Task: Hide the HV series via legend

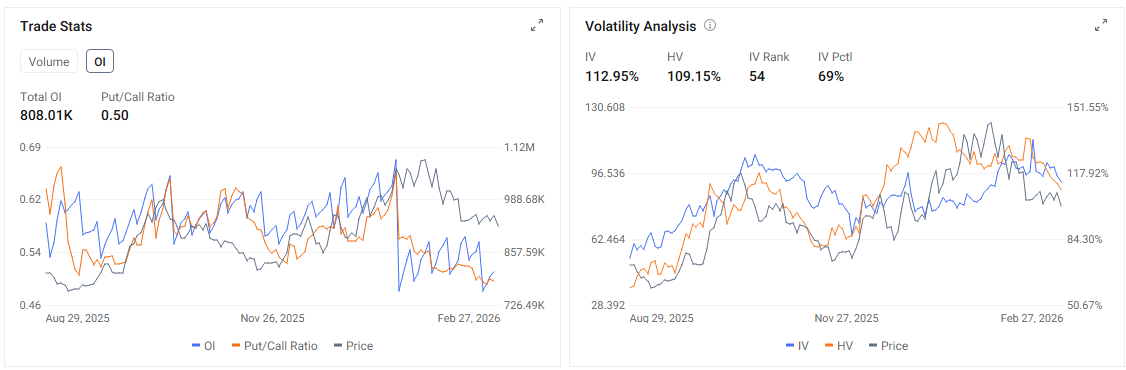Action: coord(839,346)
